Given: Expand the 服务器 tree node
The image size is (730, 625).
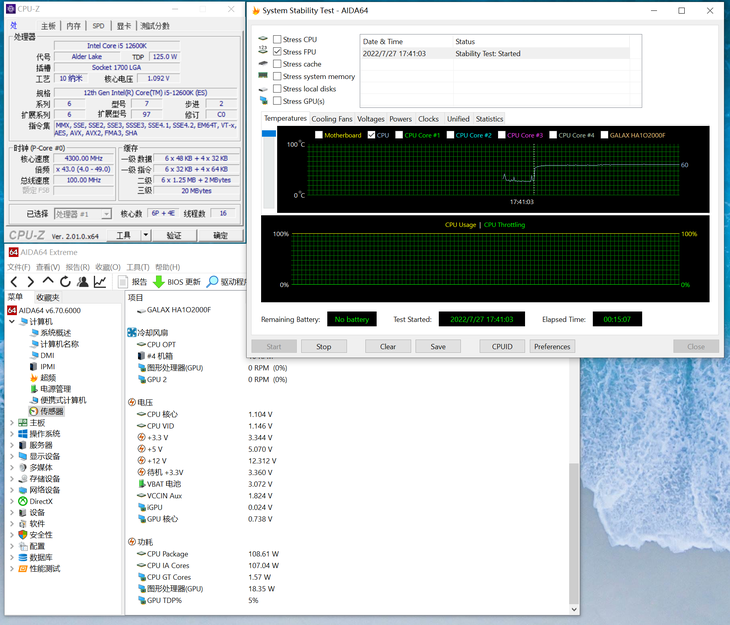Looking at the screenshot, I should (12, 445).
